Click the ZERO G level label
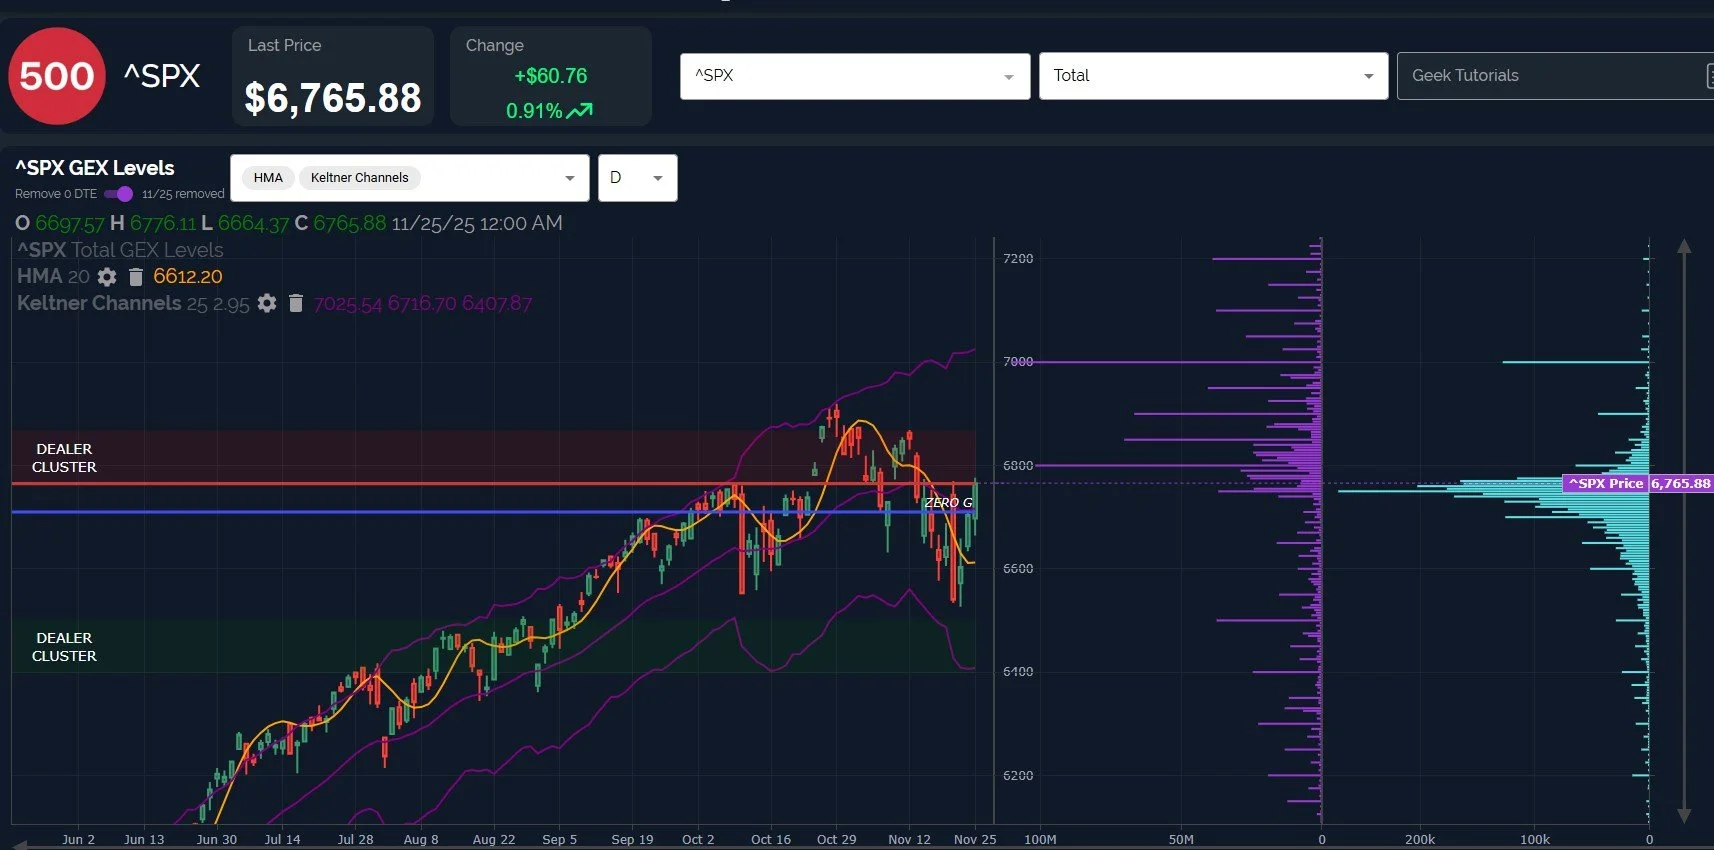1714x850 pixels. [948, 503]
